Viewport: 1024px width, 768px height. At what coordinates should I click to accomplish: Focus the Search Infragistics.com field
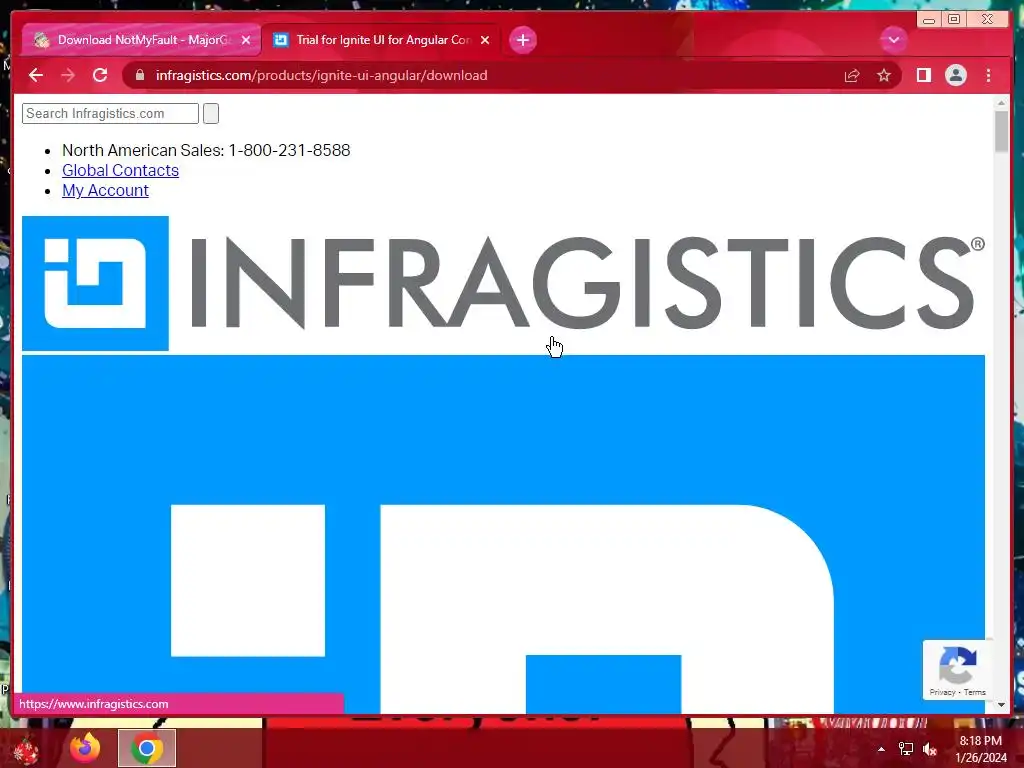coord(110,114)
